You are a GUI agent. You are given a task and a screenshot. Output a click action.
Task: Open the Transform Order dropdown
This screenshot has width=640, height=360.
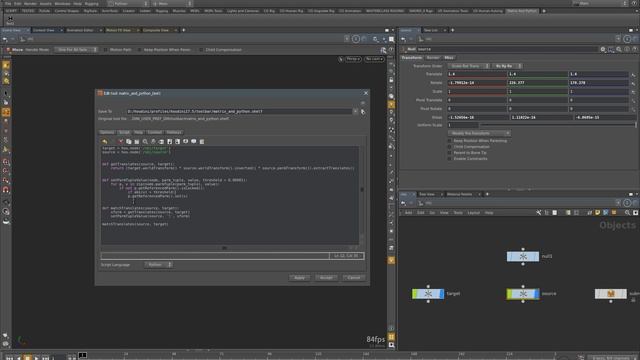469,66
